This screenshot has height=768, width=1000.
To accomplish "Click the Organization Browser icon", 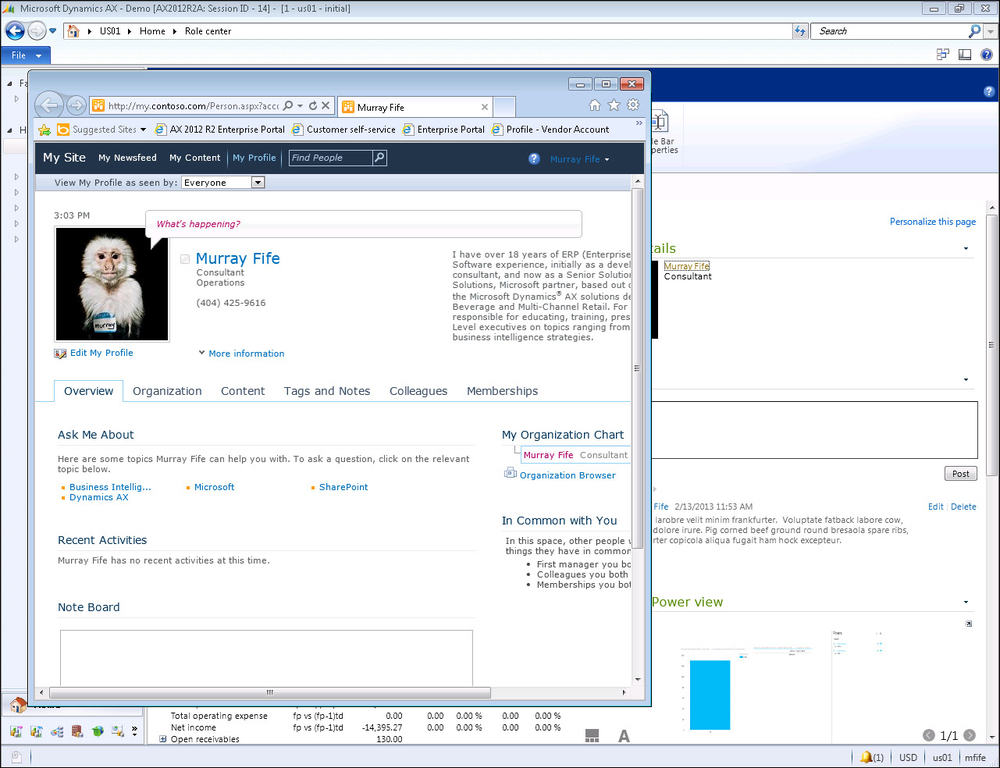I will tap(510, 474).
